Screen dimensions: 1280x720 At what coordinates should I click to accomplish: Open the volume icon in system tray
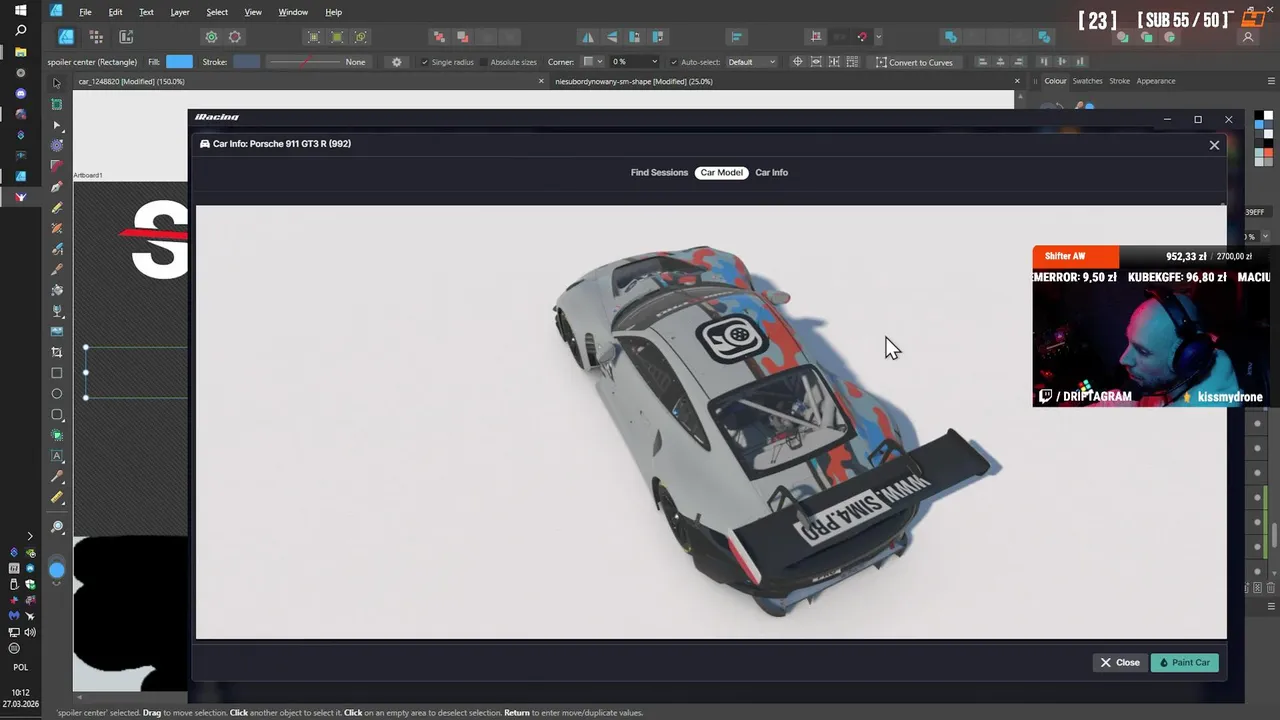pos(30,632)
